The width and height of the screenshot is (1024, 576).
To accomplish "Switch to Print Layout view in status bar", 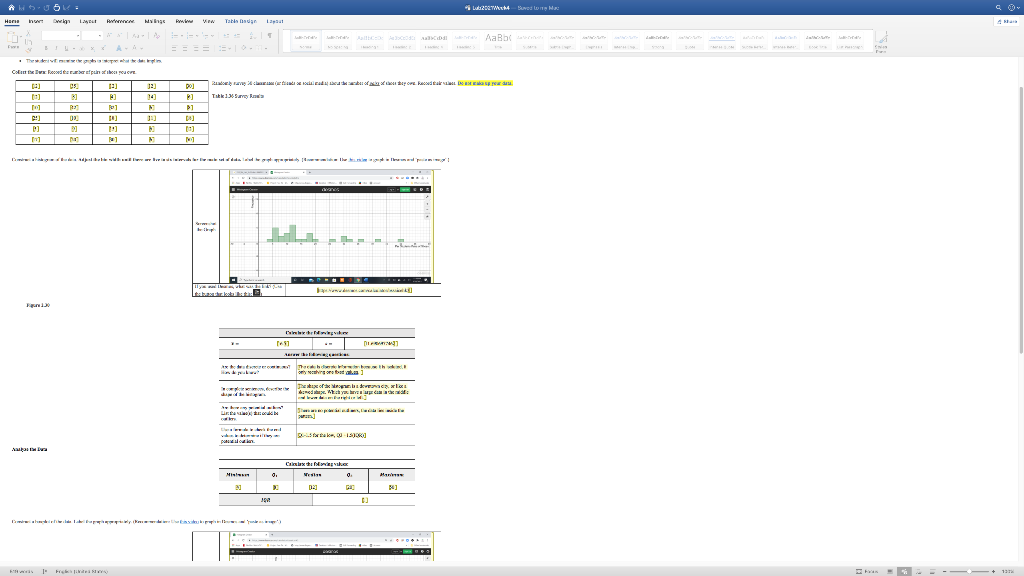I will (889, 571).
